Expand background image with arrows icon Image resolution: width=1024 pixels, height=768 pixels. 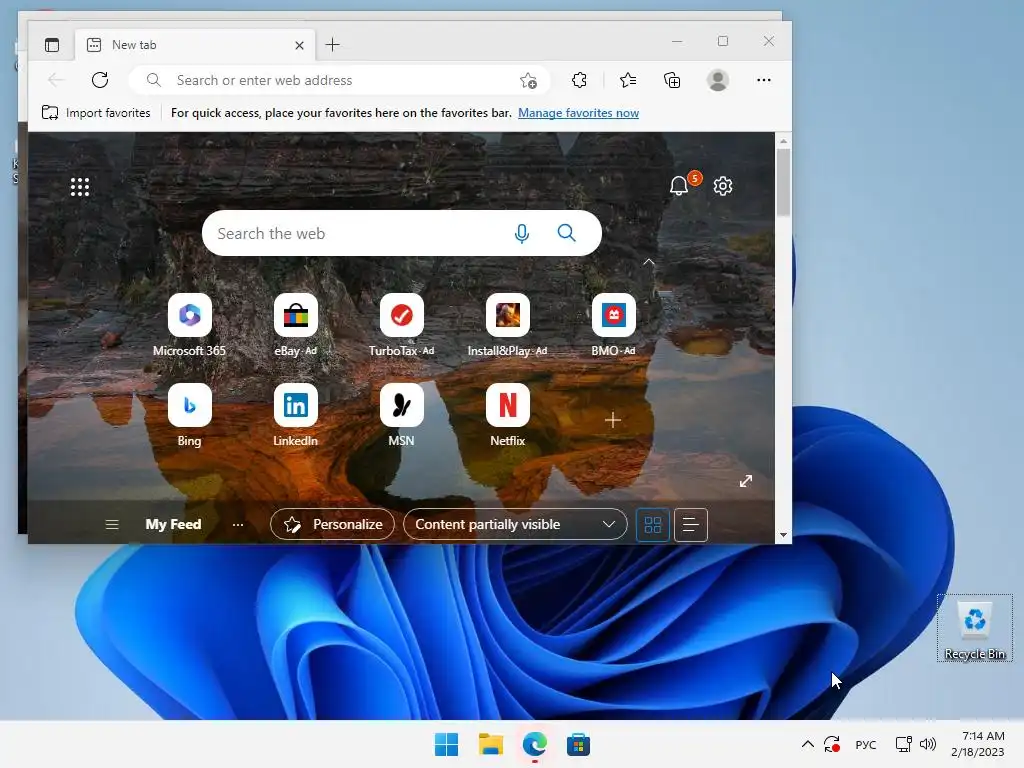click(x=746, y=481)
